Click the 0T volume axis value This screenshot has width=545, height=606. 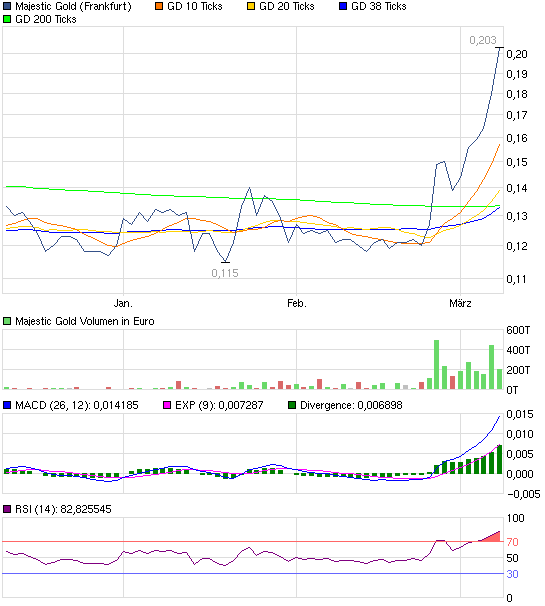click(x=512, y=390)
